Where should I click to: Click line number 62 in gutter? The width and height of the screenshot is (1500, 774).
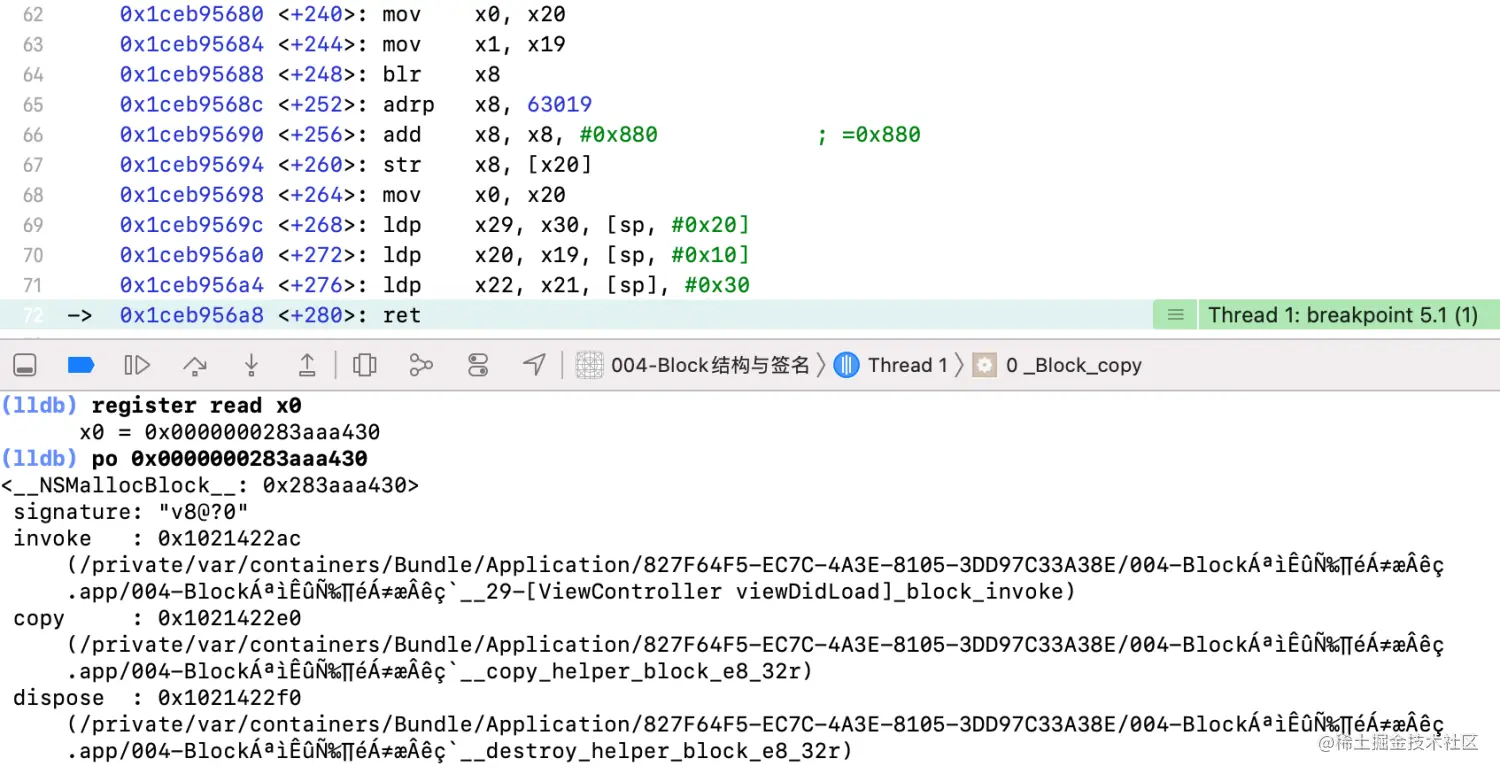[33, 15]
